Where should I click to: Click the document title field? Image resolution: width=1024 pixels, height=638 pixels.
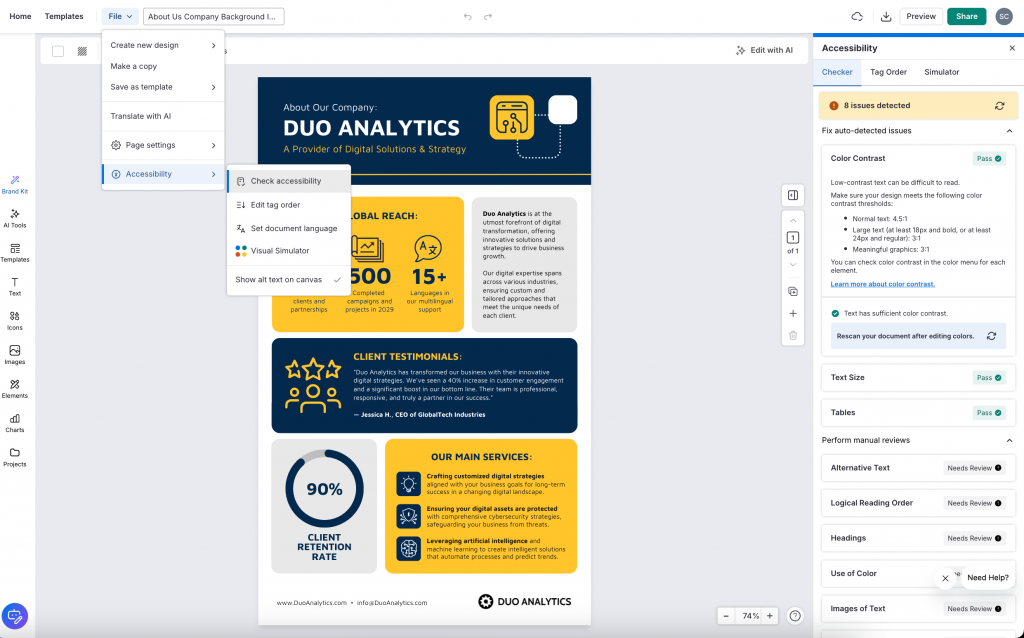point(214,16)
